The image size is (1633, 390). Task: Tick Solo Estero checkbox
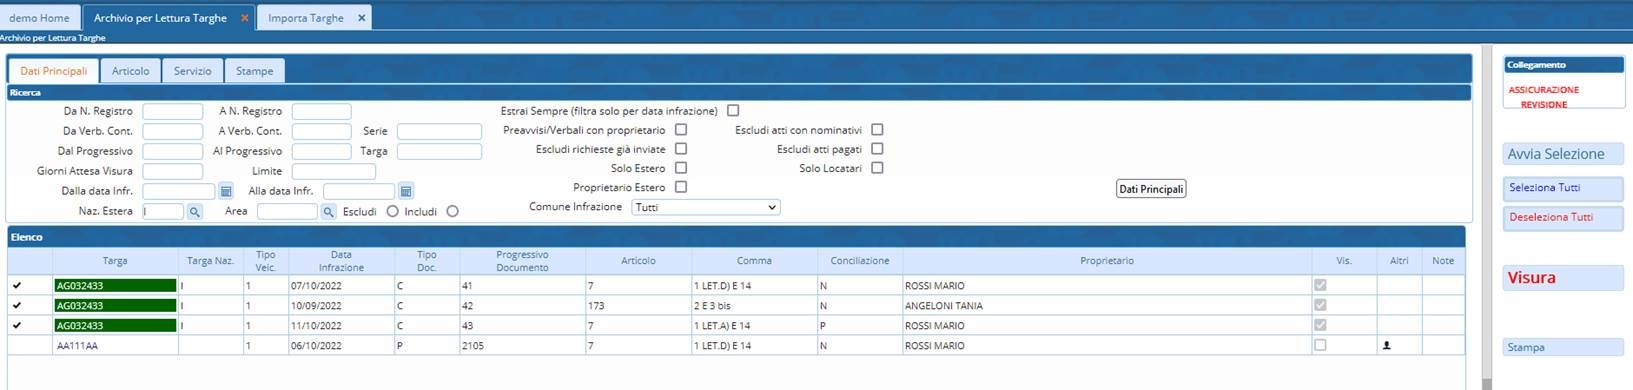(681, 168)
